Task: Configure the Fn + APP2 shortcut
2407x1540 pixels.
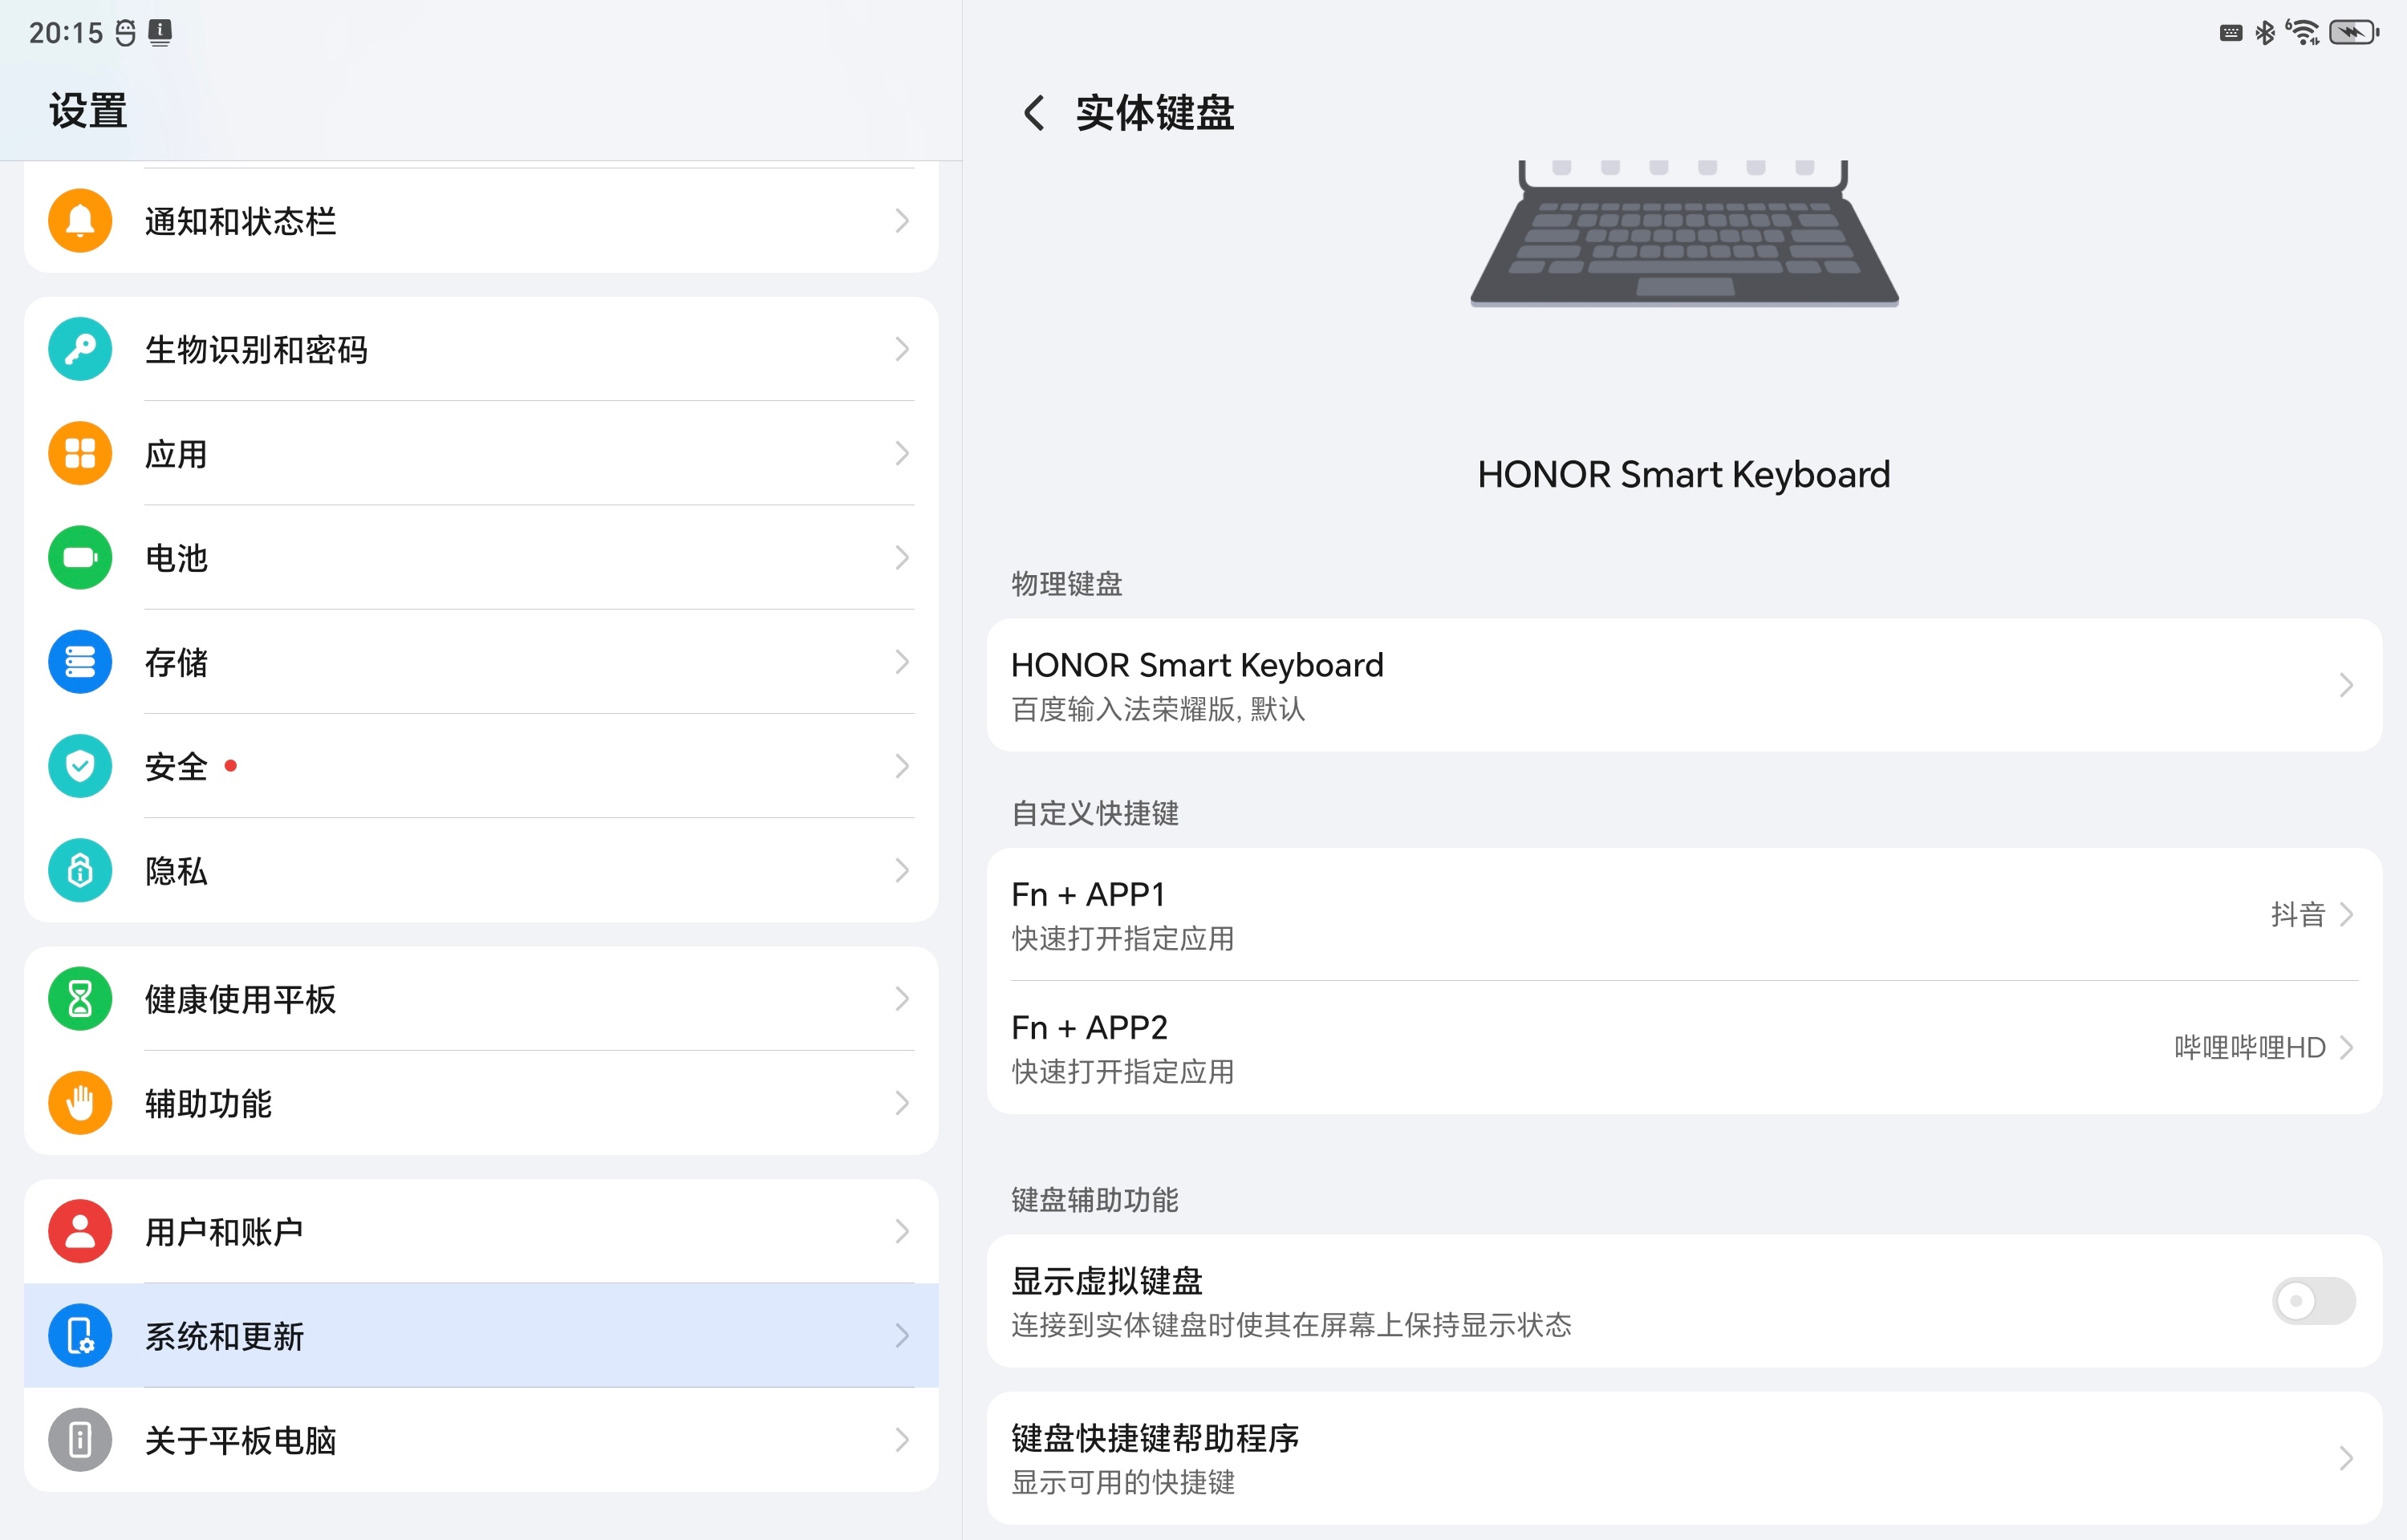Action: point(1684,1047)
